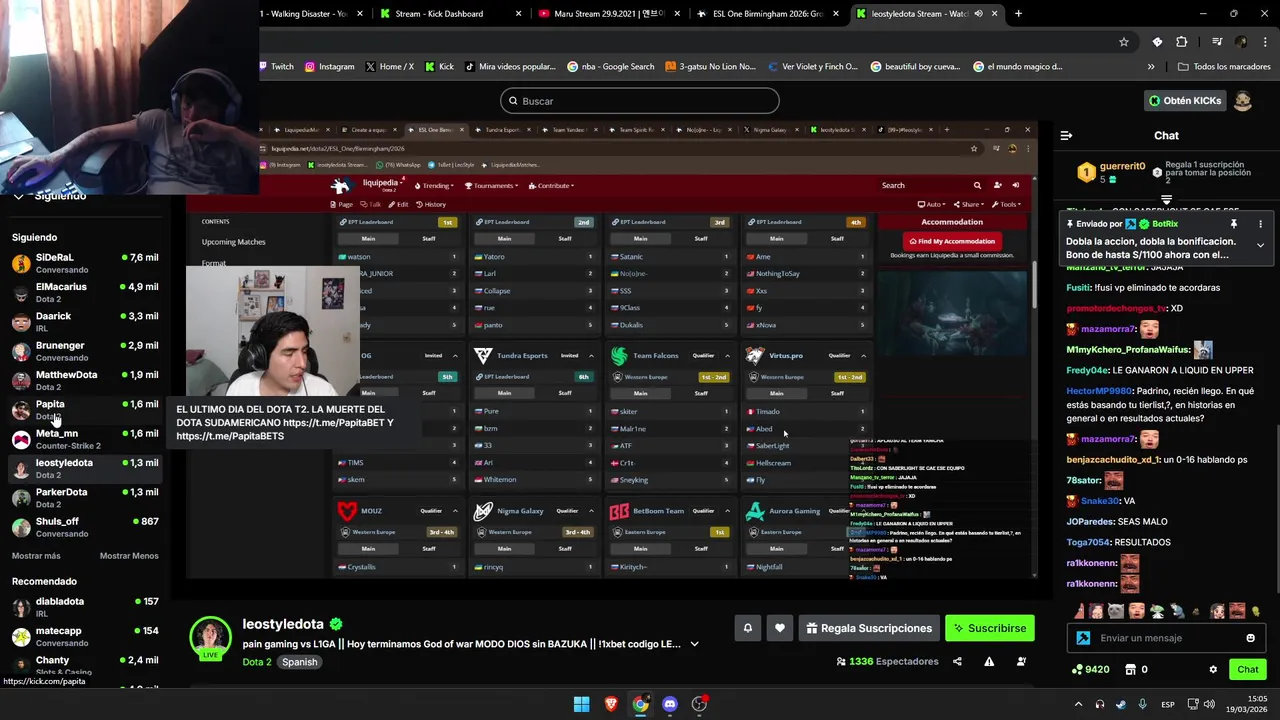The height and width of the screenshot is (720, 1280).
Task: Focus the Buscar search field
Action: pos(640,101)
